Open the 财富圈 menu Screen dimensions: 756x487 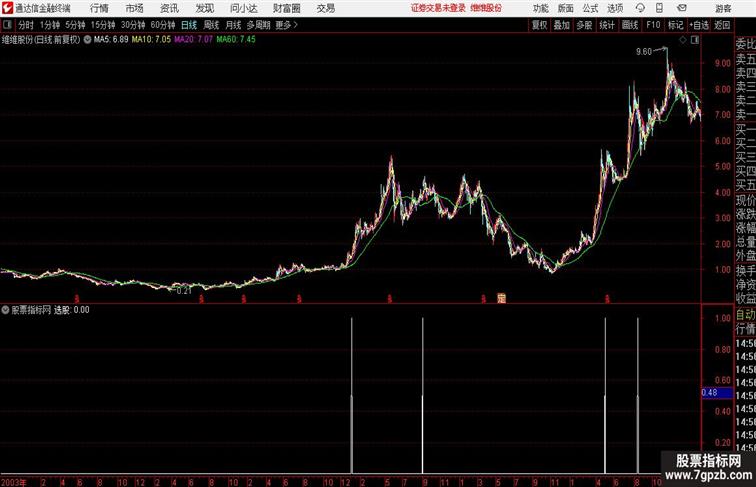286,8
